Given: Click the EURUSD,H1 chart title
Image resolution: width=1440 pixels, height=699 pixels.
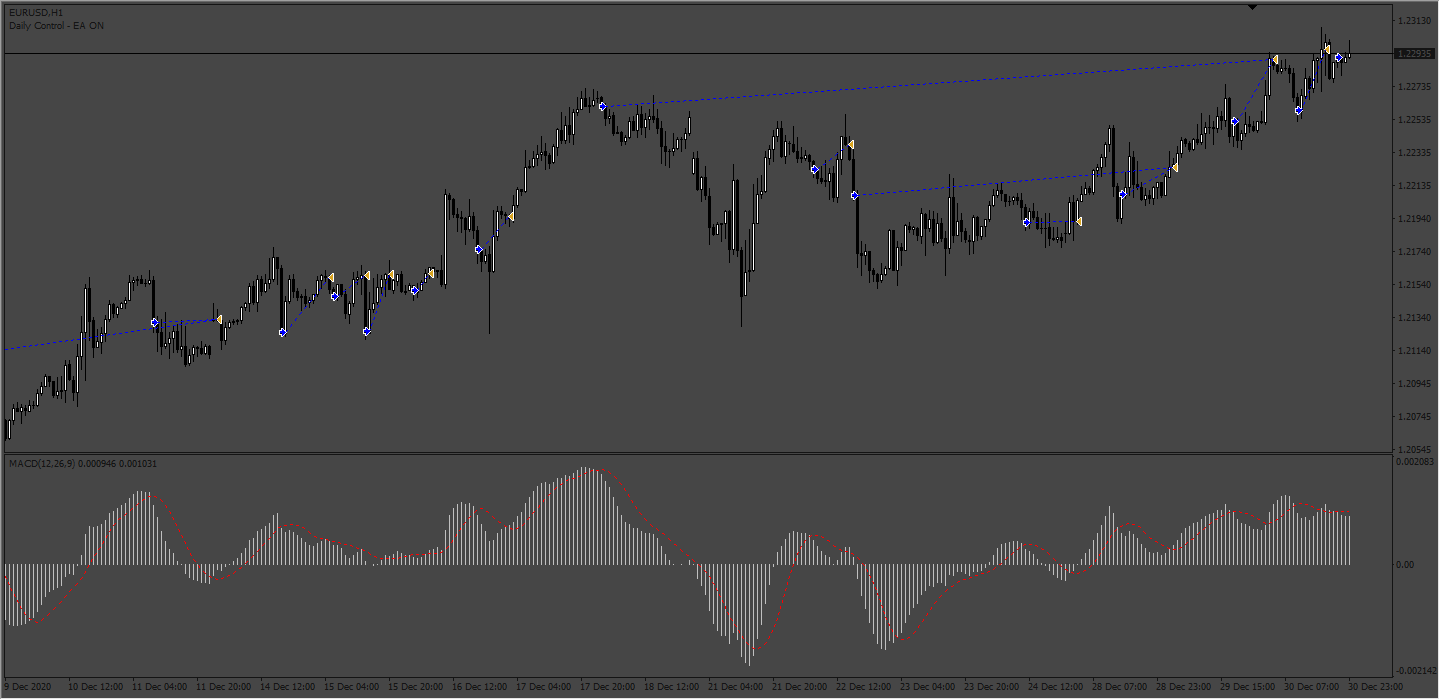Looking at the screenshot, I should point(37,13).
